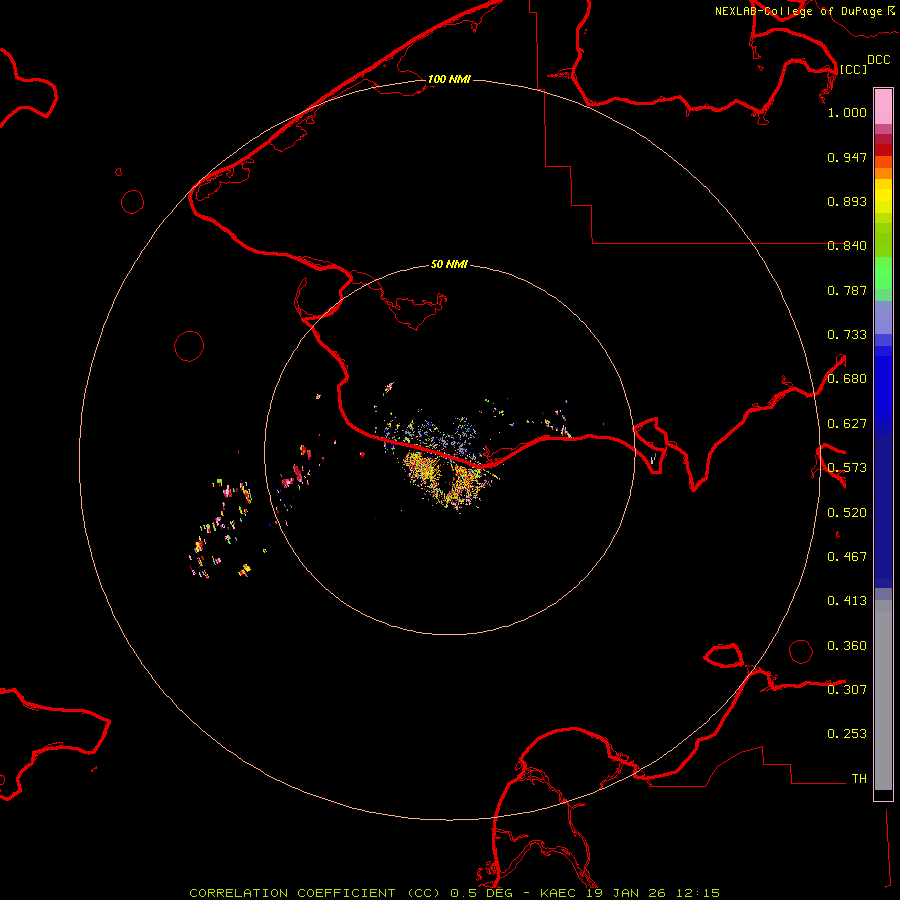
Task: Select the 50 NMI range ring label
Action: pyautogui.click(x=449, y=265)
